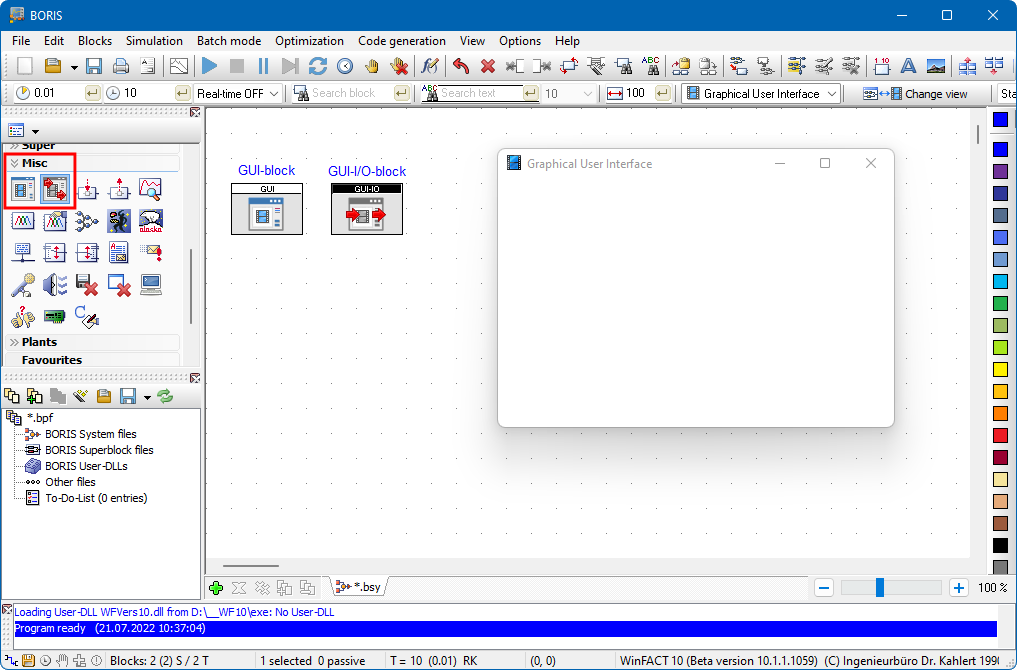Image resolution: width=1017 pixels, height=670 pixels.
Task: Click the blue refresh arrows toolbar icon
Action: pyautogui.click(x=317, y=66)
